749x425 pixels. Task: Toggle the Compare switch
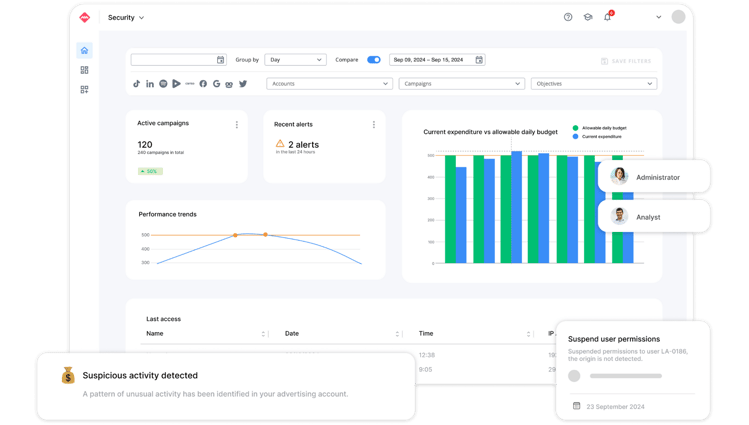coord(374,60)
